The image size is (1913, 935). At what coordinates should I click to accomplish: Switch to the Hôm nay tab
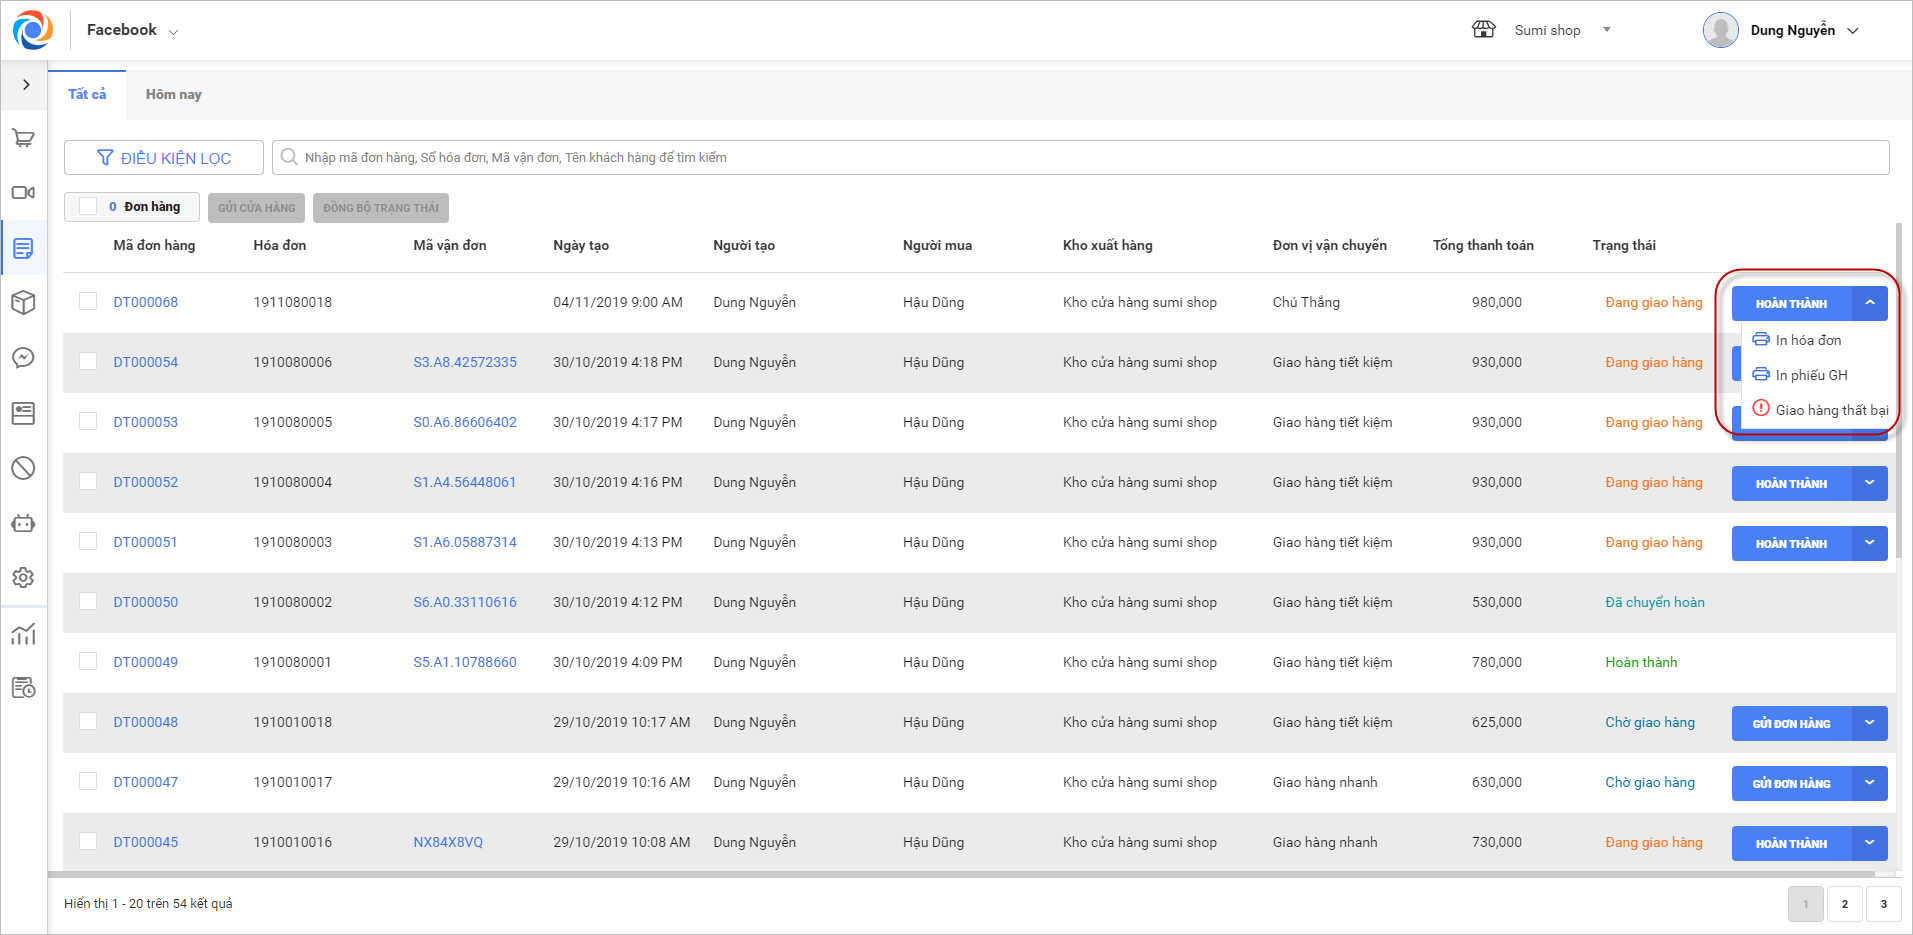[x=173, y=95]
